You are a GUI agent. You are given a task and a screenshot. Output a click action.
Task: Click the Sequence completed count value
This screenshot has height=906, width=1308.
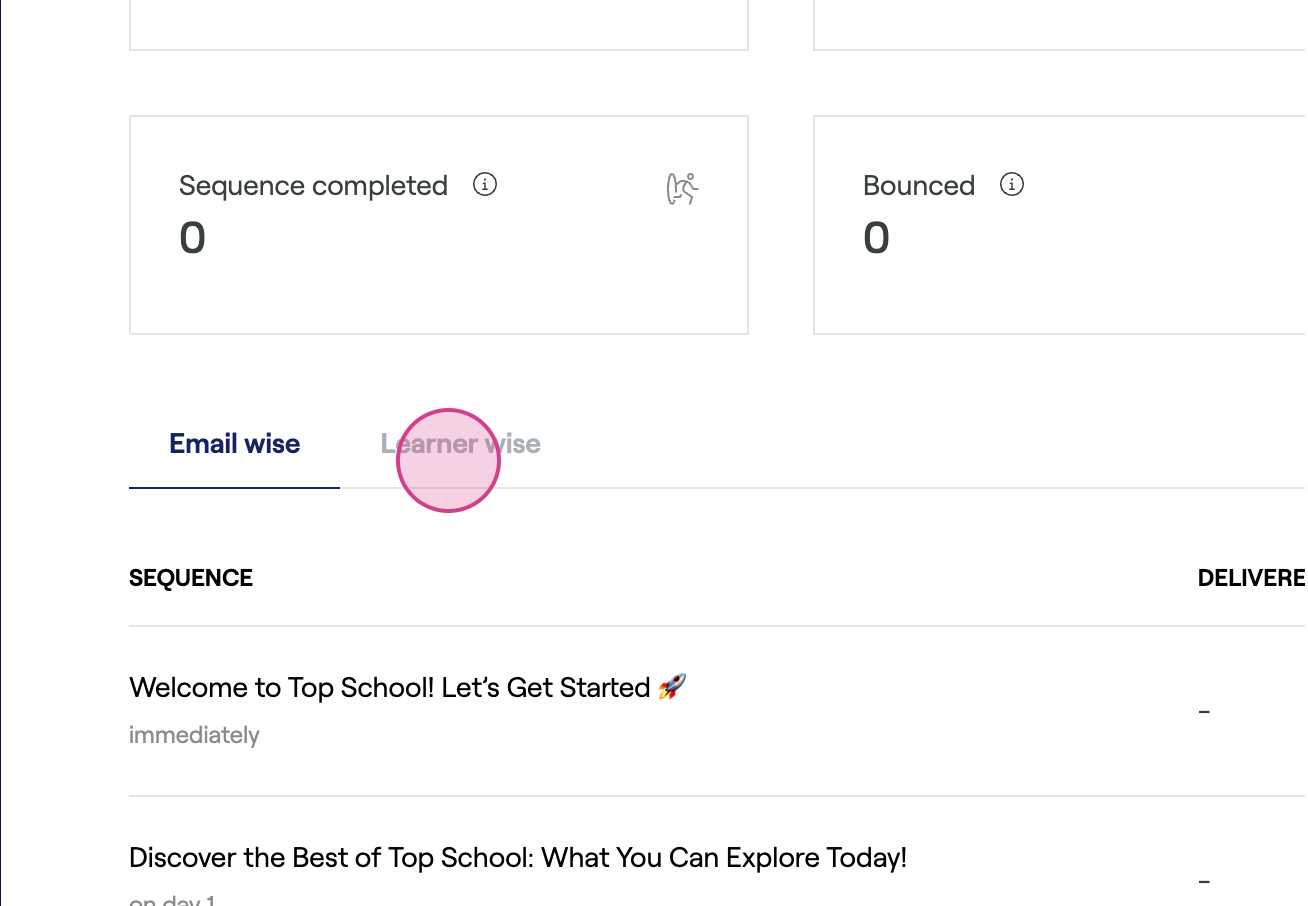192,238
